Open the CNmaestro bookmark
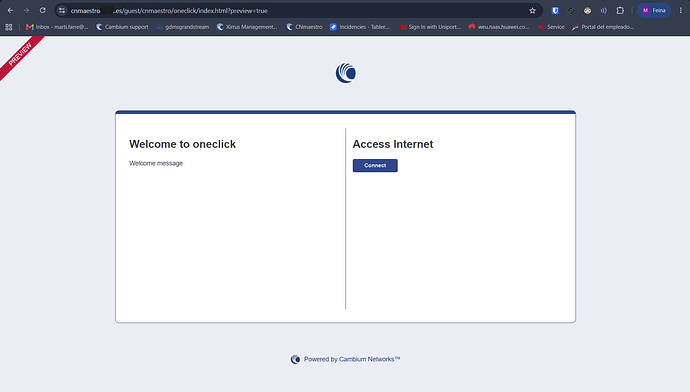Viewport: 690px width, 392px height. (304, 27)
